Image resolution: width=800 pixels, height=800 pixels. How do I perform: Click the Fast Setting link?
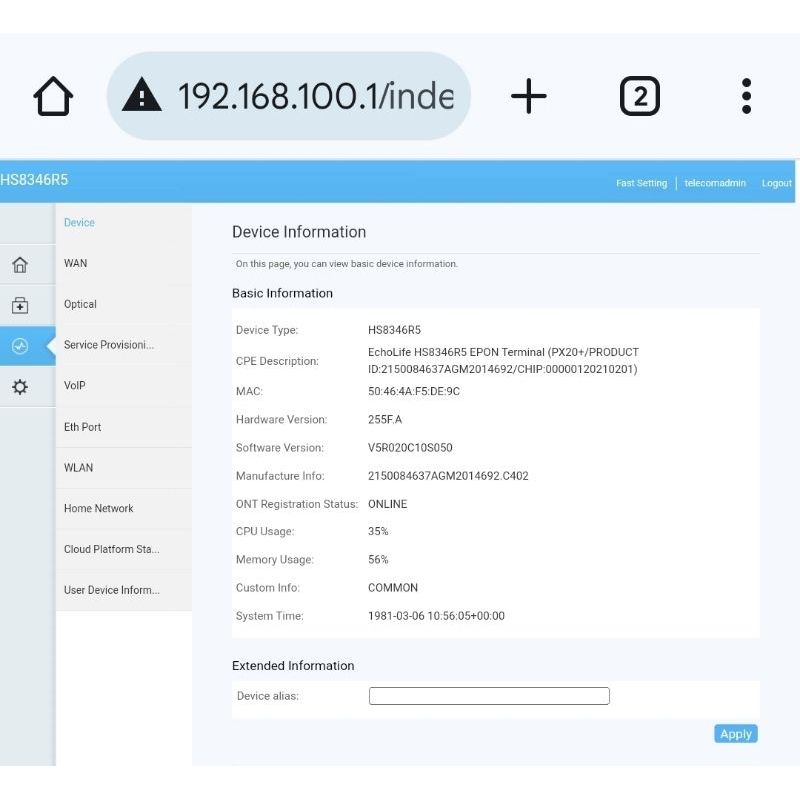(641, 183)
